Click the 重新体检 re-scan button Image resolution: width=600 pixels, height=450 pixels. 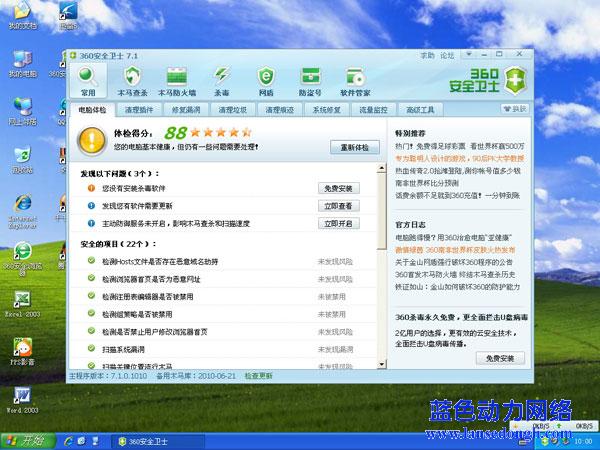point(355,147)
